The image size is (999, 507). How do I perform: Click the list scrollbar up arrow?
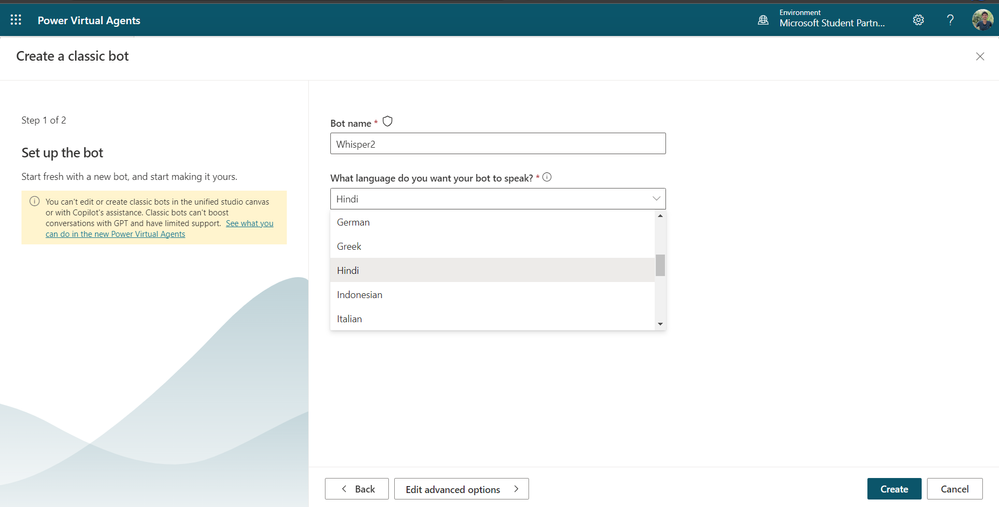pos(660,216)
